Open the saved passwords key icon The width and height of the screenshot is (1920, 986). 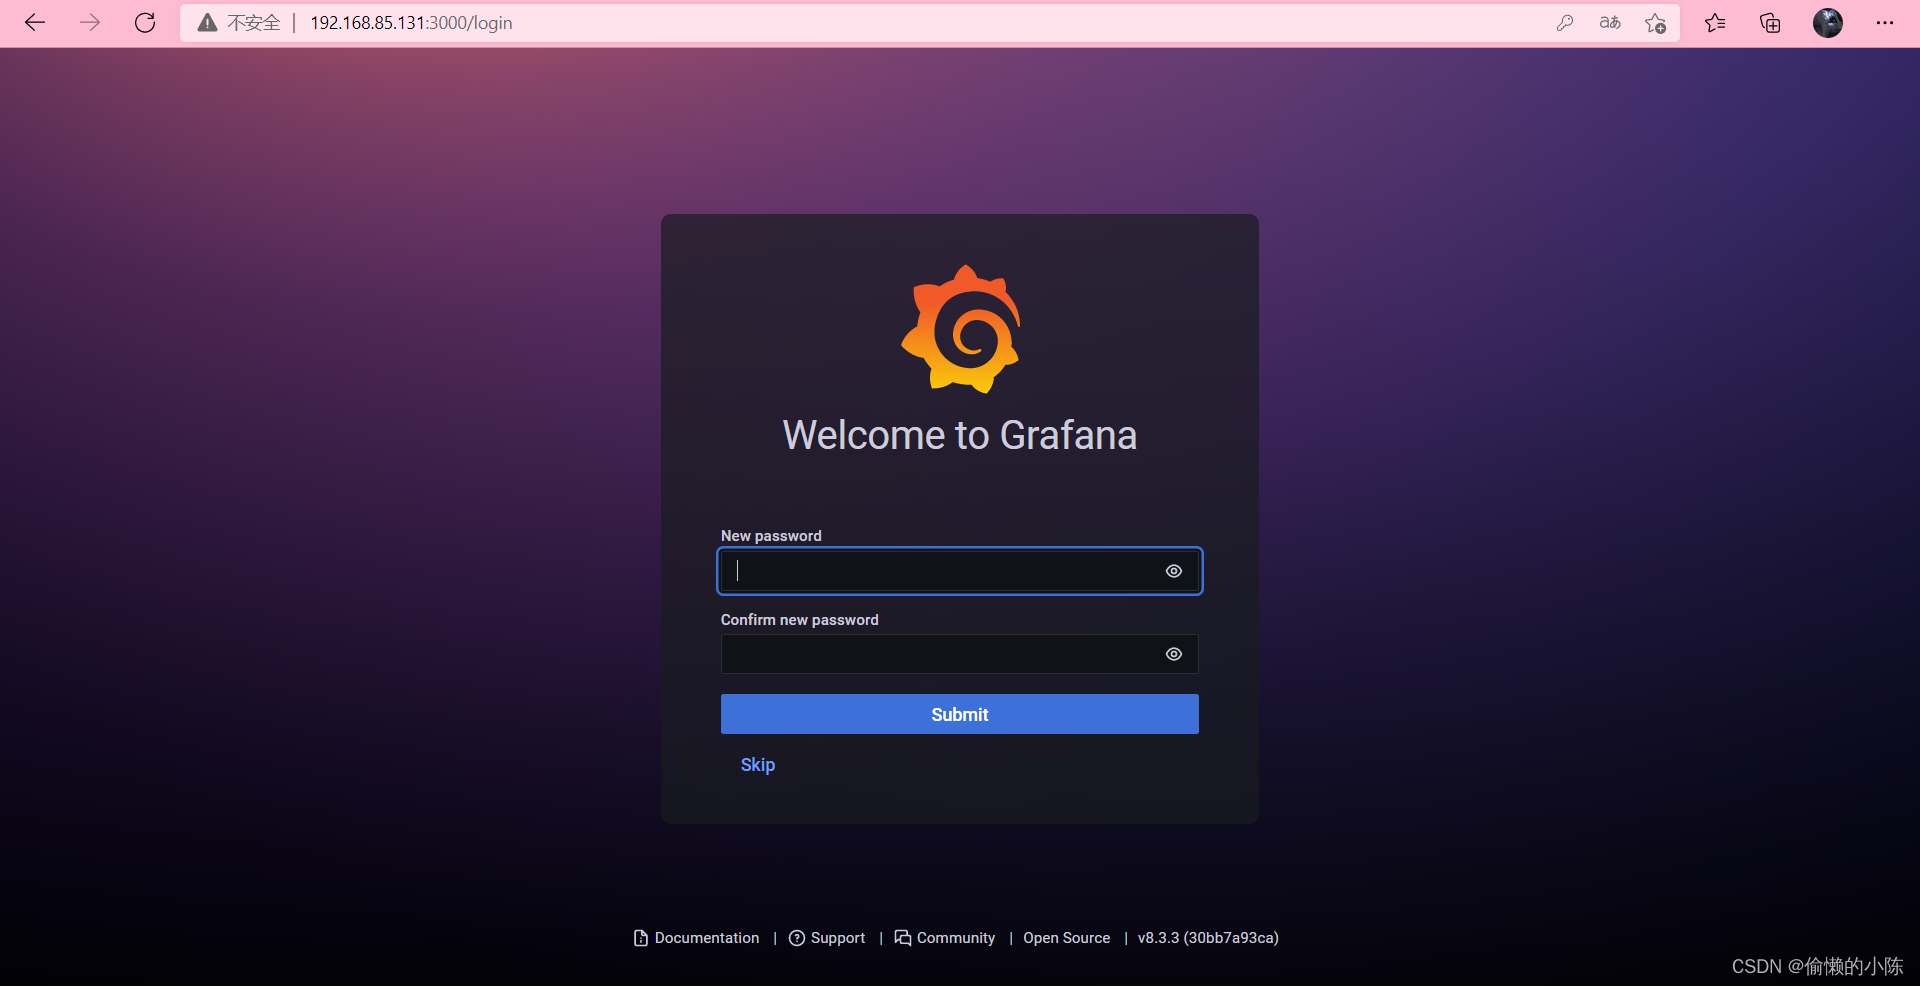pyautogui.click(x=1565, y=23)
